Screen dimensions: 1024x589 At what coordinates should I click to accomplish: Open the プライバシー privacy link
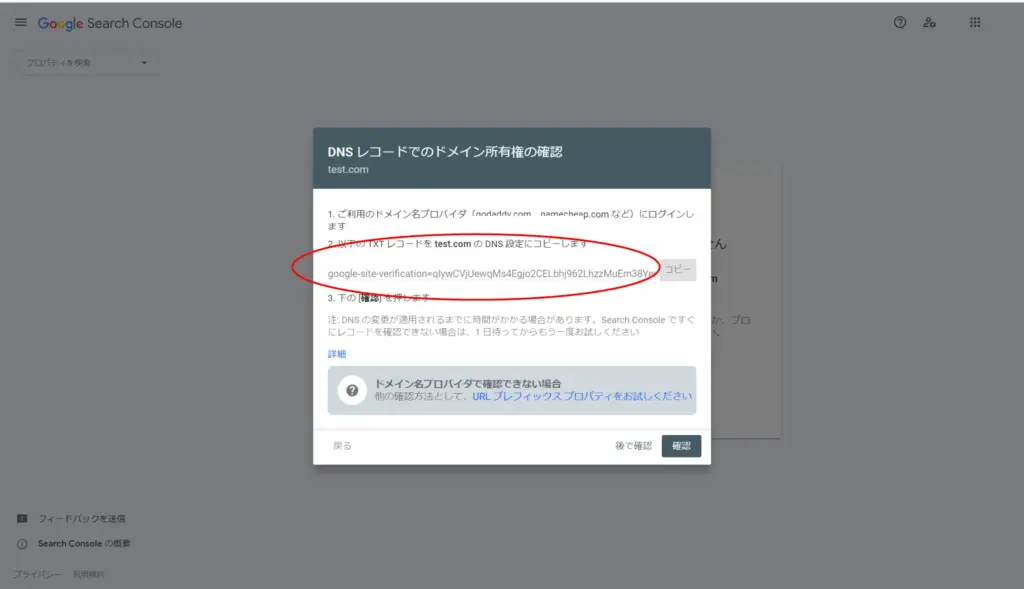(37, 575)
